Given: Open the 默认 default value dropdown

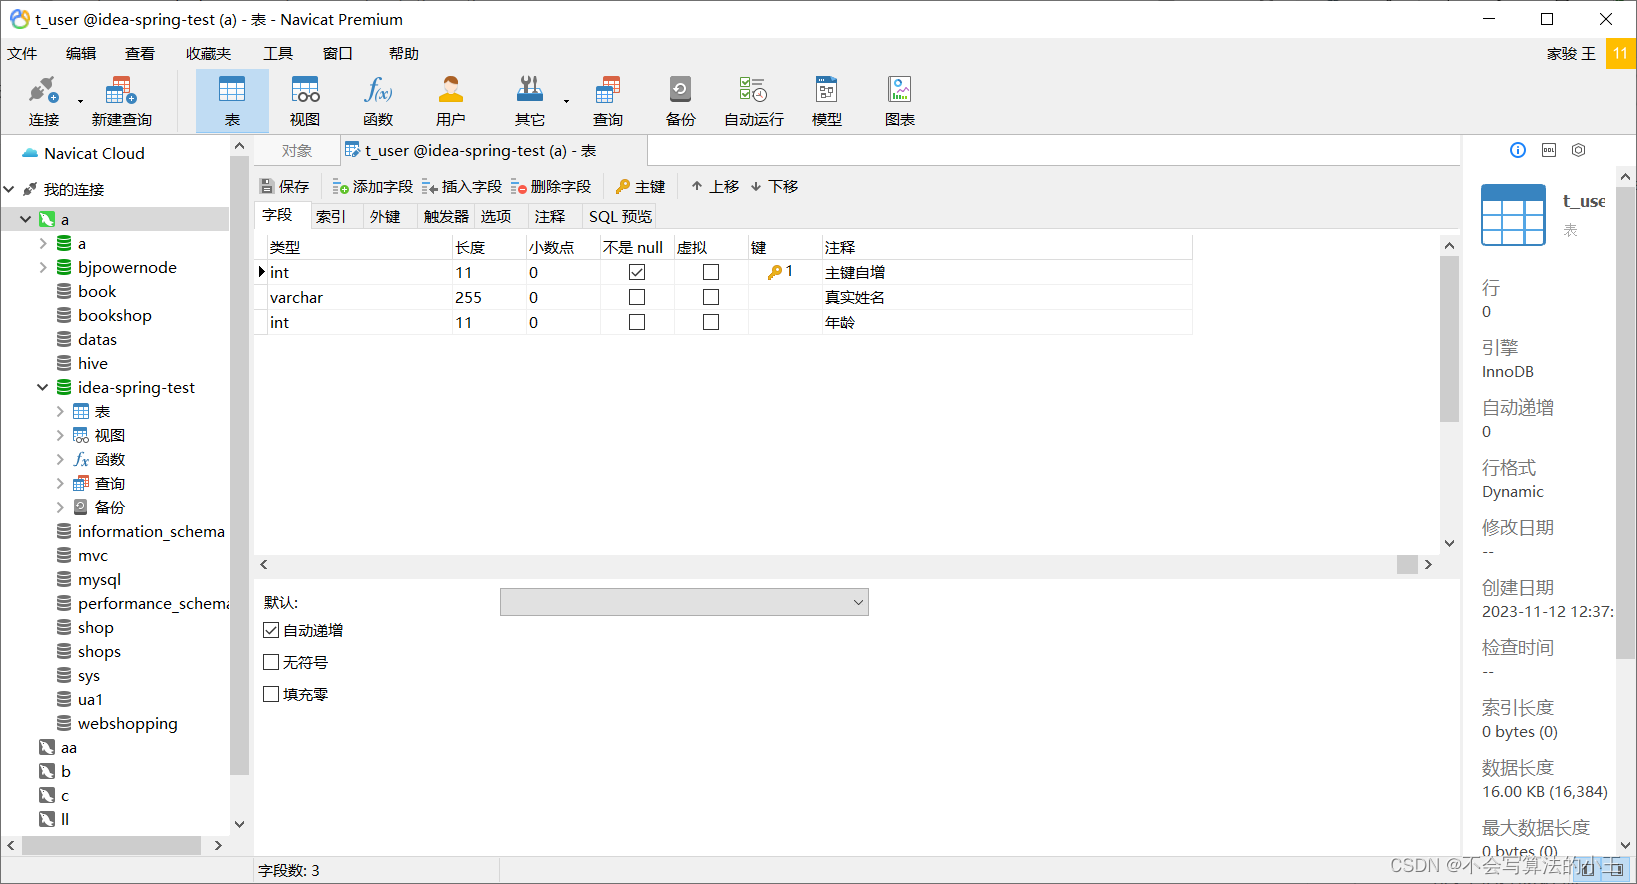Looking at the screenshot, I should point(684,602).
